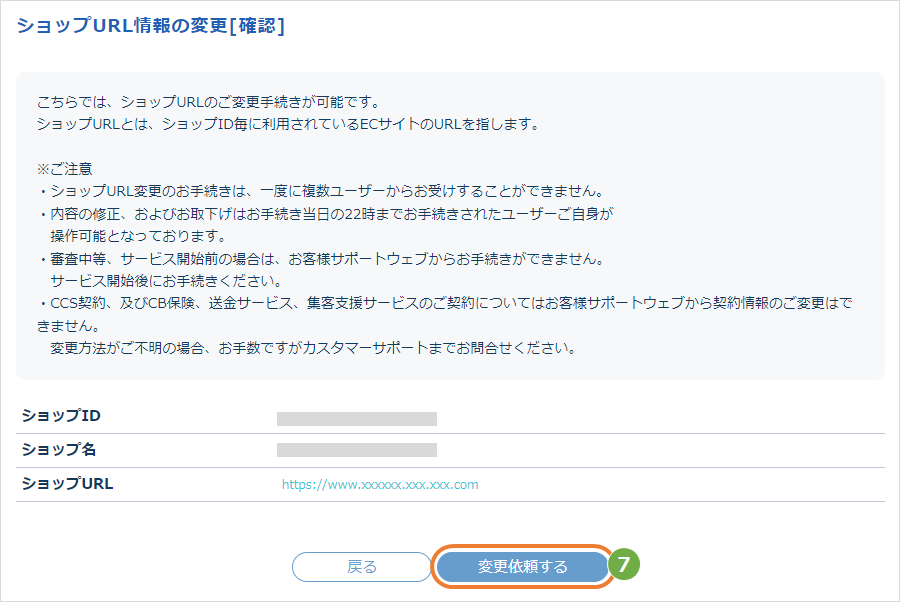
Task: Click the ショップURL row label
Action: tap(67, 484)
